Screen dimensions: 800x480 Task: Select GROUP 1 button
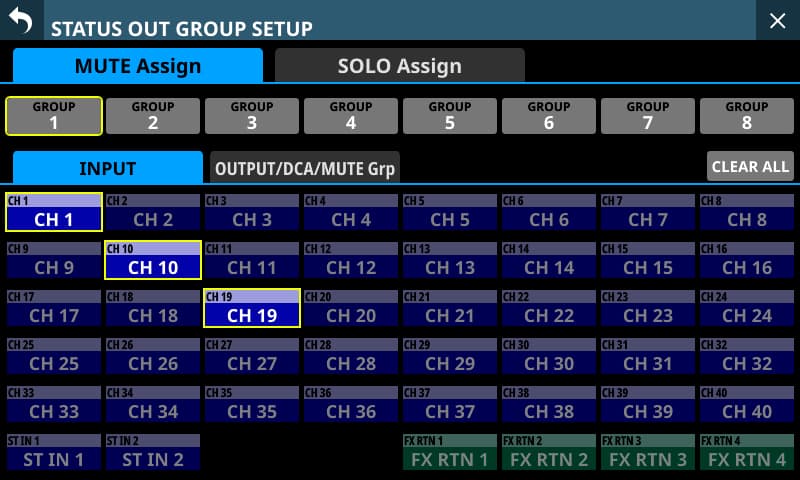pyautogui.click(x=54, y=116)
